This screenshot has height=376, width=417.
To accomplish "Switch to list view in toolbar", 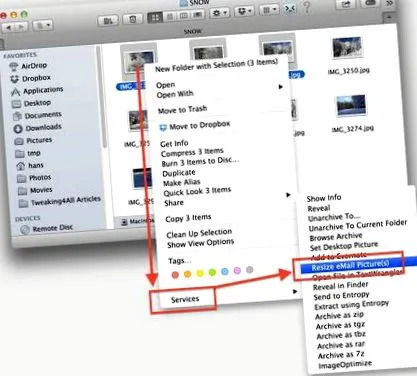I will pos(170,16).
